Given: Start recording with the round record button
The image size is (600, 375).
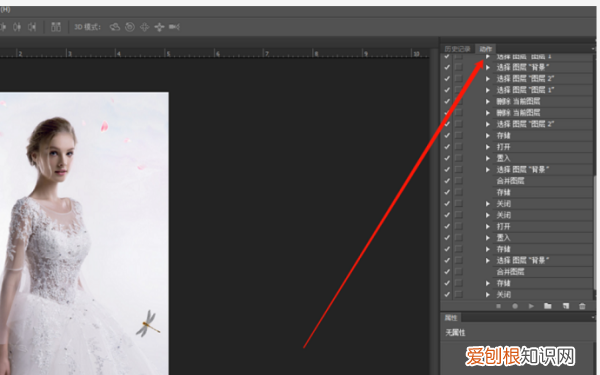Looking at the screenshot, I should (x=515, y=306).
